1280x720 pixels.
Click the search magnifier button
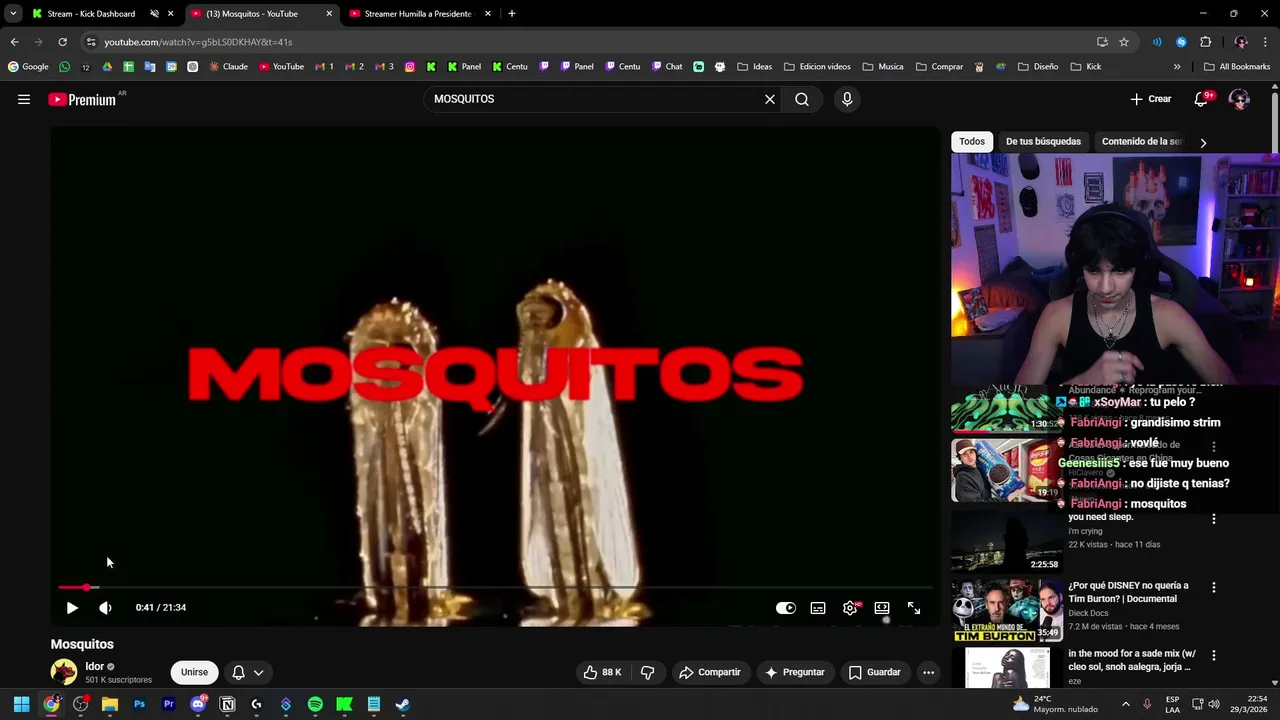(802, 99)
